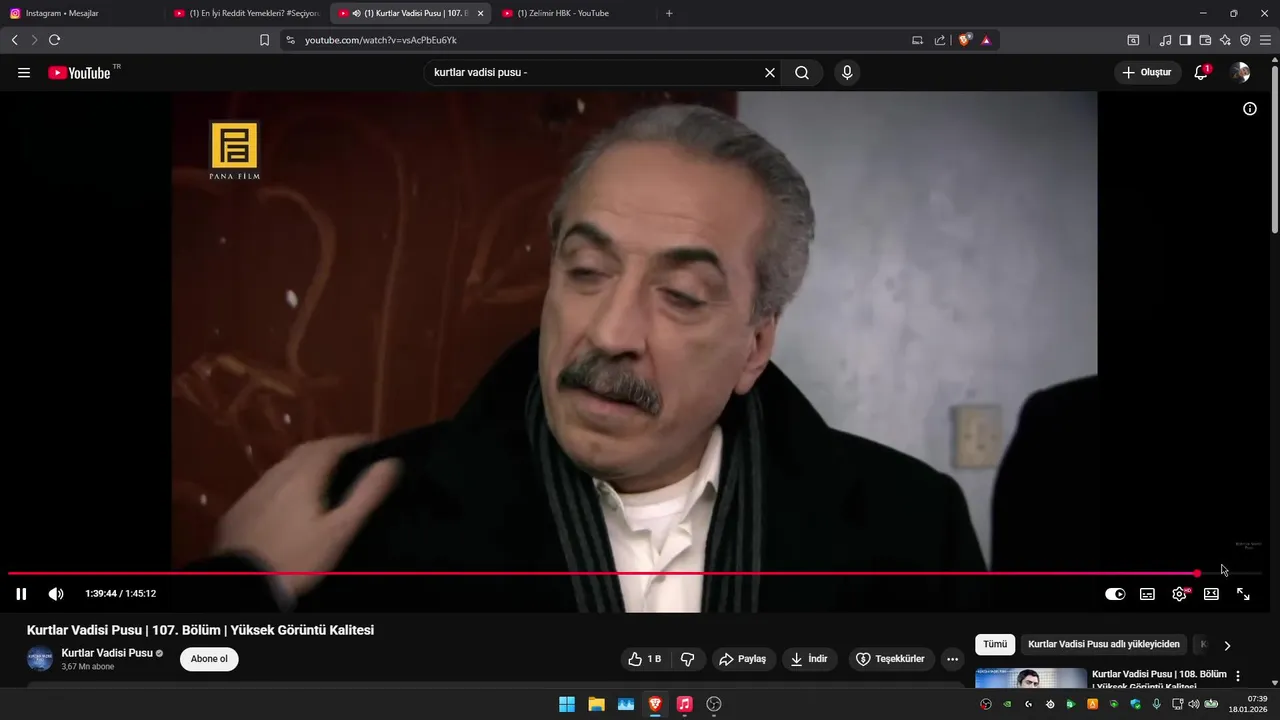1280x720 pixels.
Task: Open the music note playlist icon
Action: click(1165, 40)
